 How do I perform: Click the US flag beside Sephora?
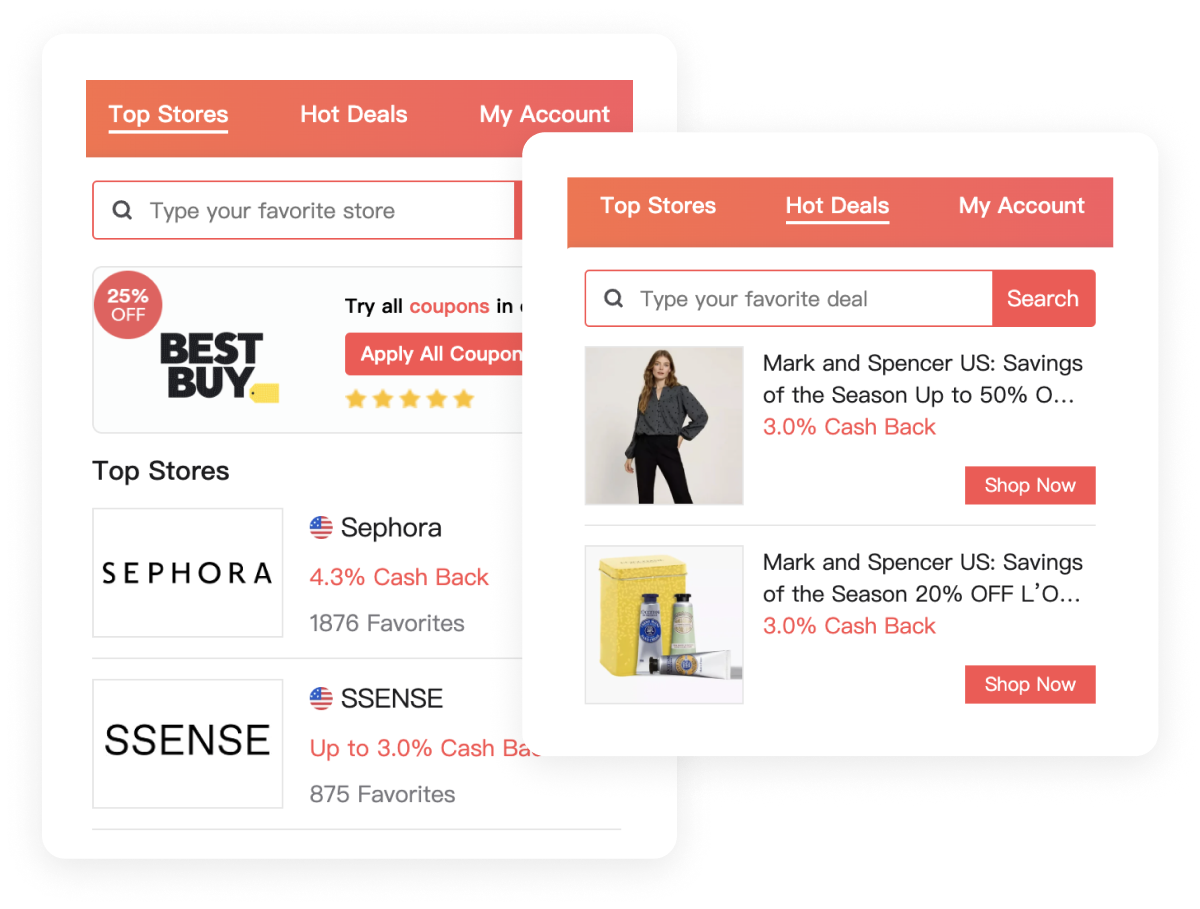point(321,528)
